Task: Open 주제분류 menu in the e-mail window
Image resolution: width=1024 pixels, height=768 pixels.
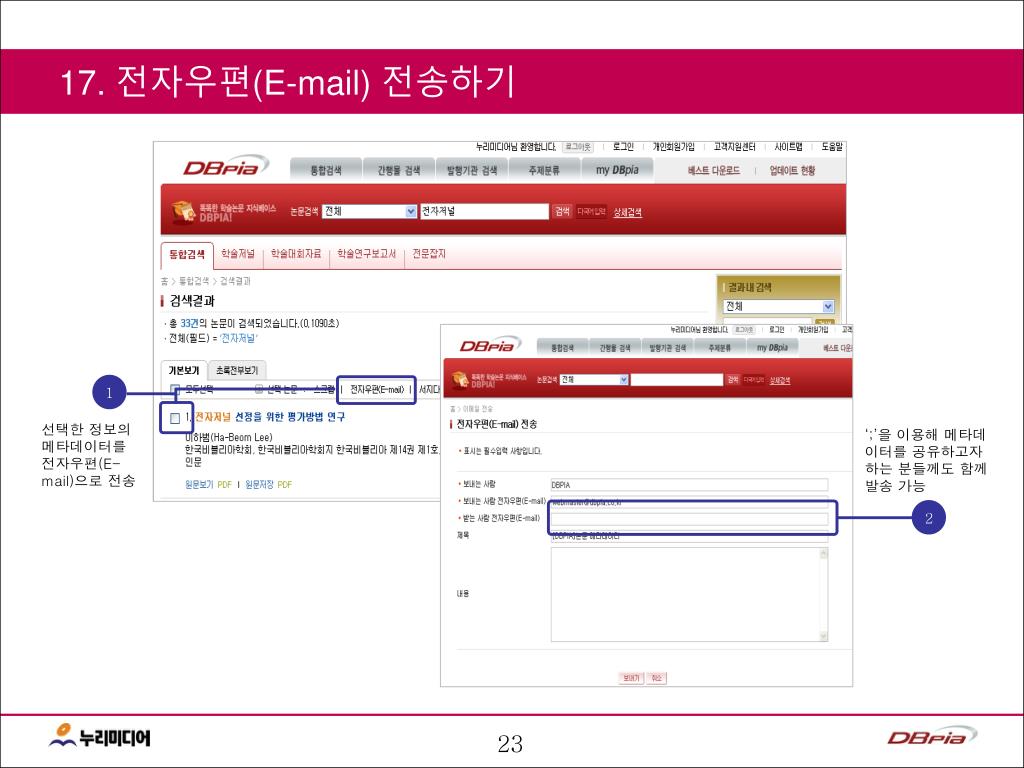Action: 720,347
